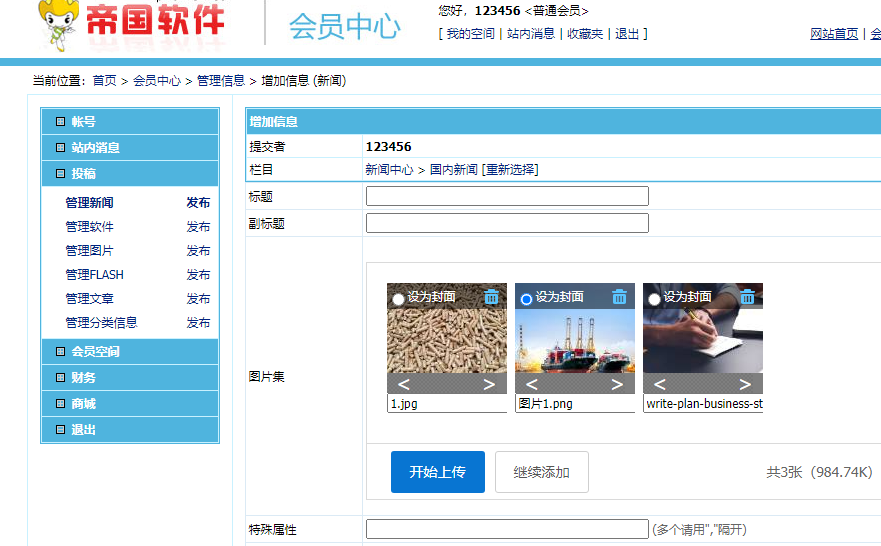The width and height of the screenshot is (881, 546).
Task: Open 管理FLASH in the sidebar menu
Action: (94, 275)
